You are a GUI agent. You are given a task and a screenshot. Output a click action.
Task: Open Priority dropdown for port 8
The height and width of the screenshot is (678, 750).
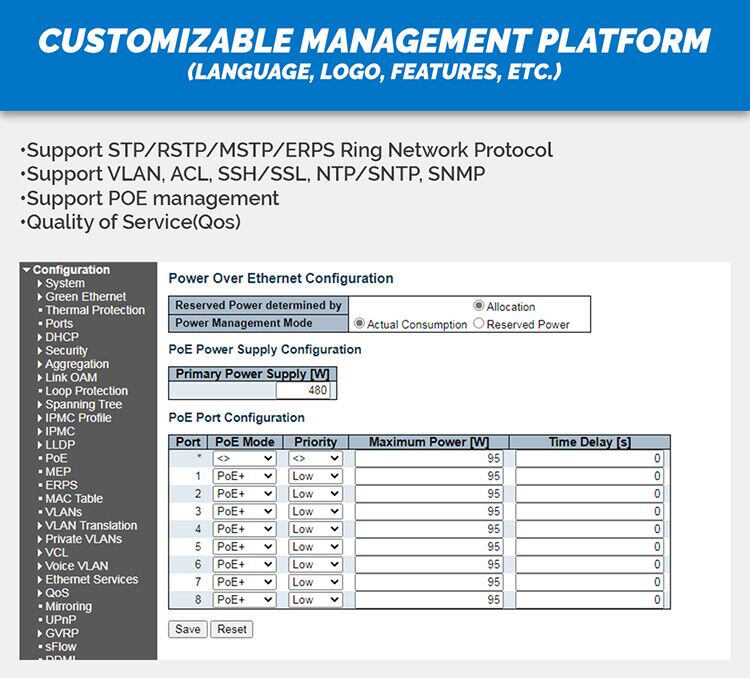coord(315,600)
